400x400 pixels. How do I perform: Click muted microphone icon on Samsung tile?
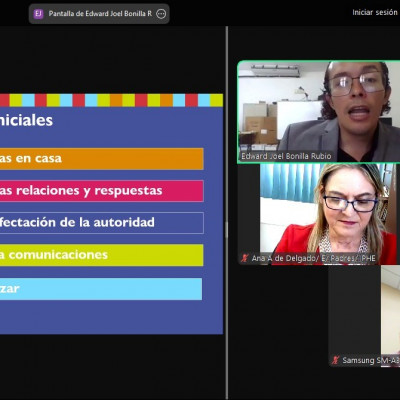[x=336, y=360]
